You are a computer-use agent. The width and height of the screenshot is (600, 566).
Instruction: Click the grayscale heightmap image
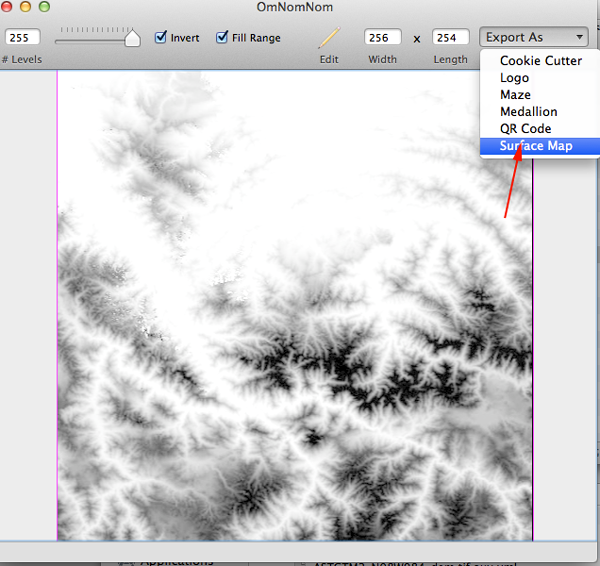point(295,305)
